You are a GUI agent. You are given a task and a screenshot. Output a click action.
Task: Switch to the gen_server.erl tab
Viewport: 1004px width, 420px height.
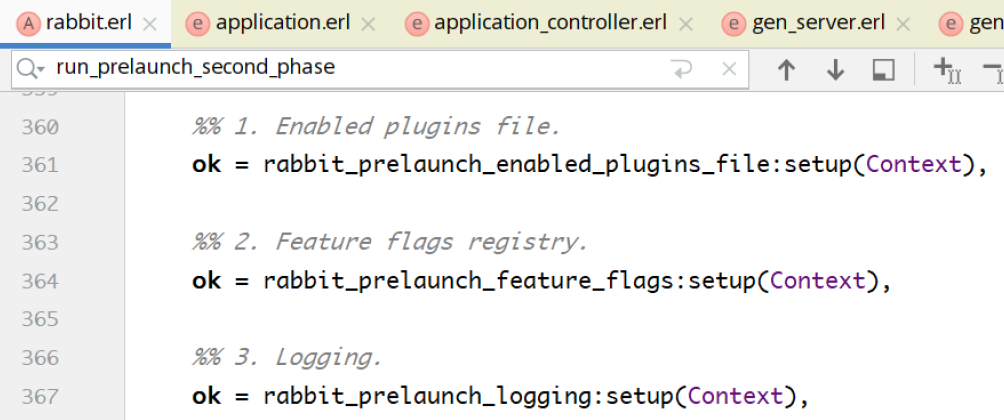pos(824,23)
